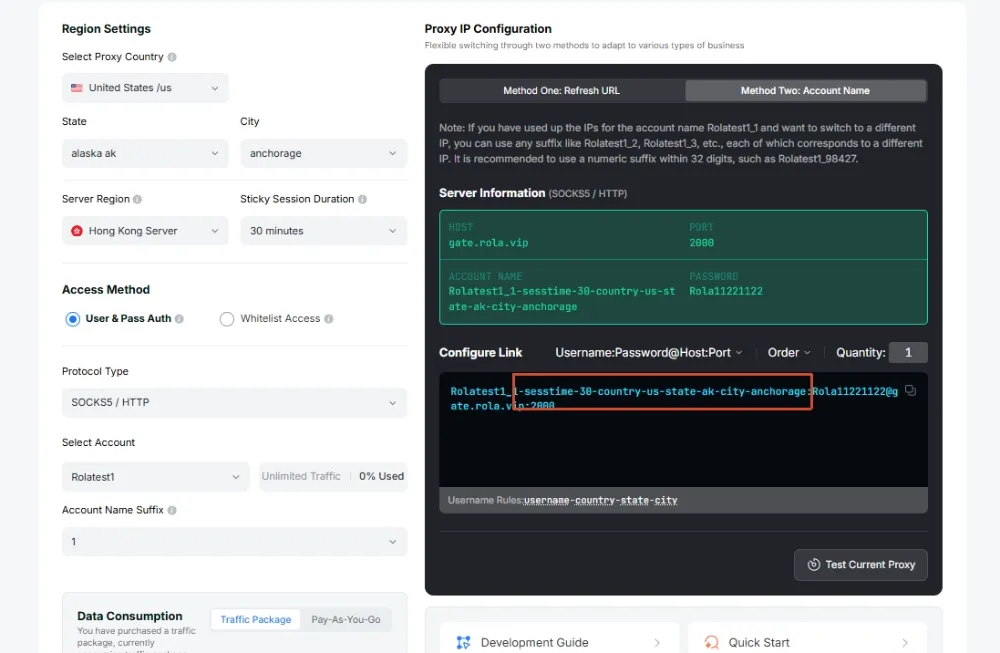1000x653 pixels.
Task: Click info icon beside Server Region label
Action: click(137, 199)
